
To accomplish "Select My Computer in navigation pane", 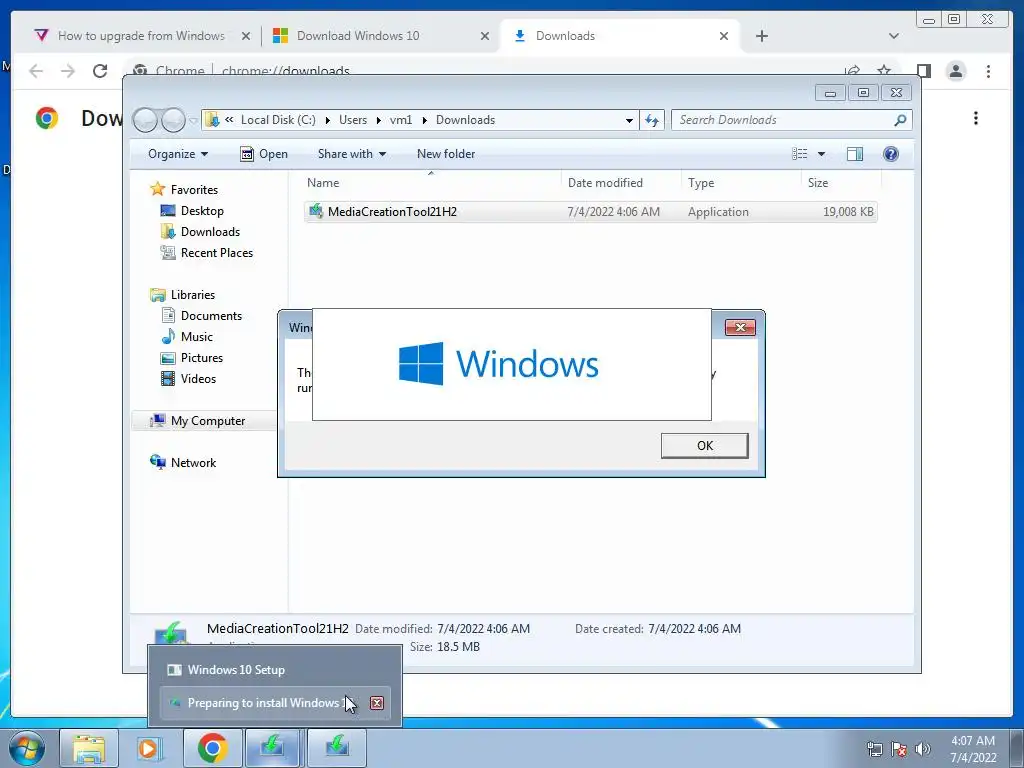I will coord(208,421).
